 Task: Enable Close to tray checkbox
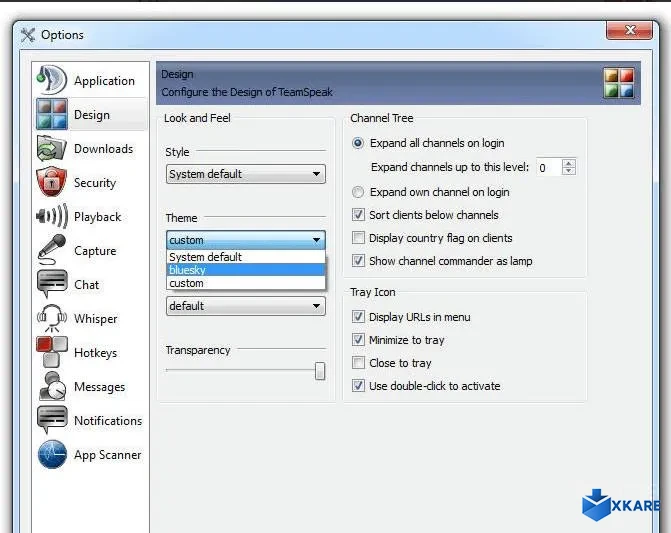click(x=358, y=363)
